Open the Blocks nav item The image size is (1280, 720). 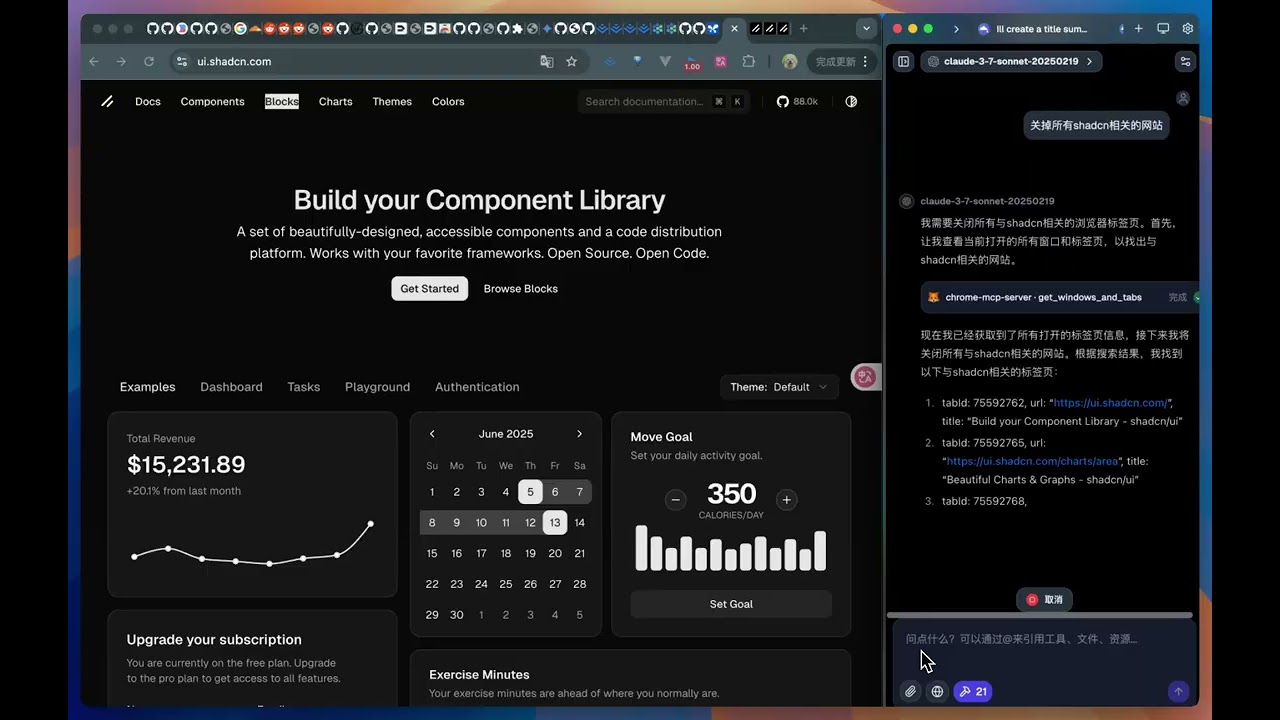(x=282, y=101)
